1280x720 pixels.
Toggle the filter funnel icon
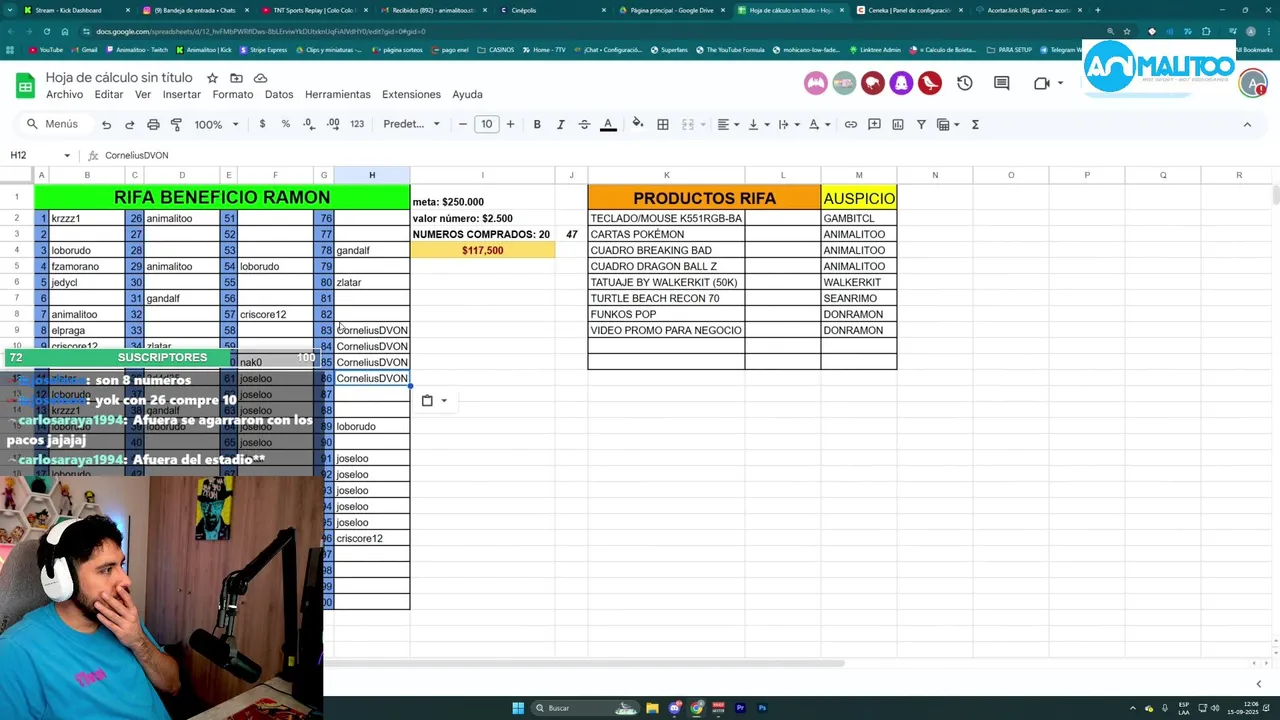pos(921,124)
